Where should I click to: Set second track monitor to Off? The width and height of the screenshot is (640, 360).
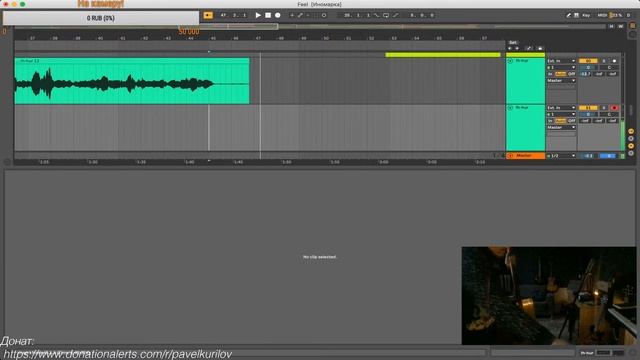[571, 121]
